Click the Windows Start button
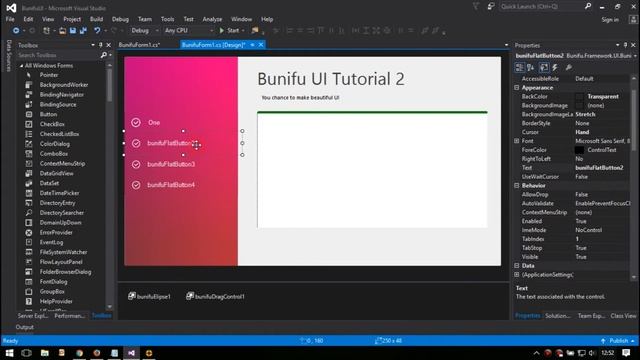This screenshot has width=640, height=360. tap(9, 353)
